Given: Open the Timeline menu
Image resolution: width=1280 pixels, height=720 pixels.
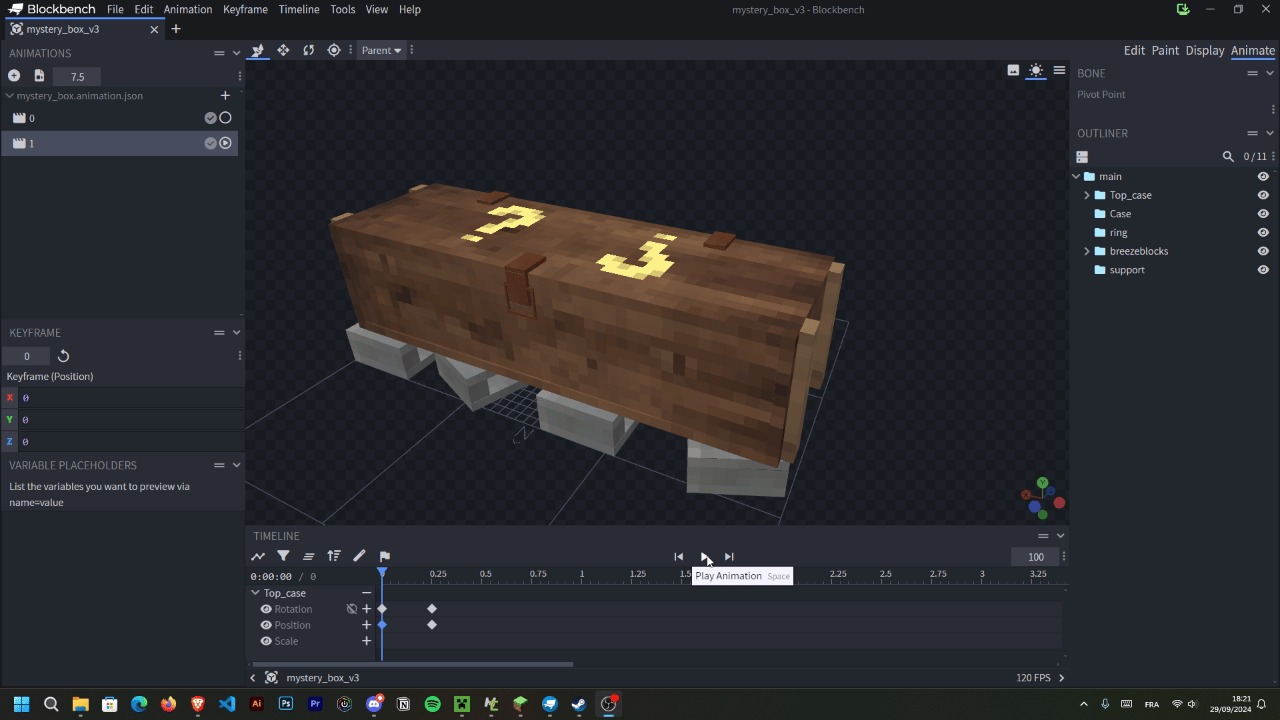Looking at the screenshot, I should tap(299, 9).
